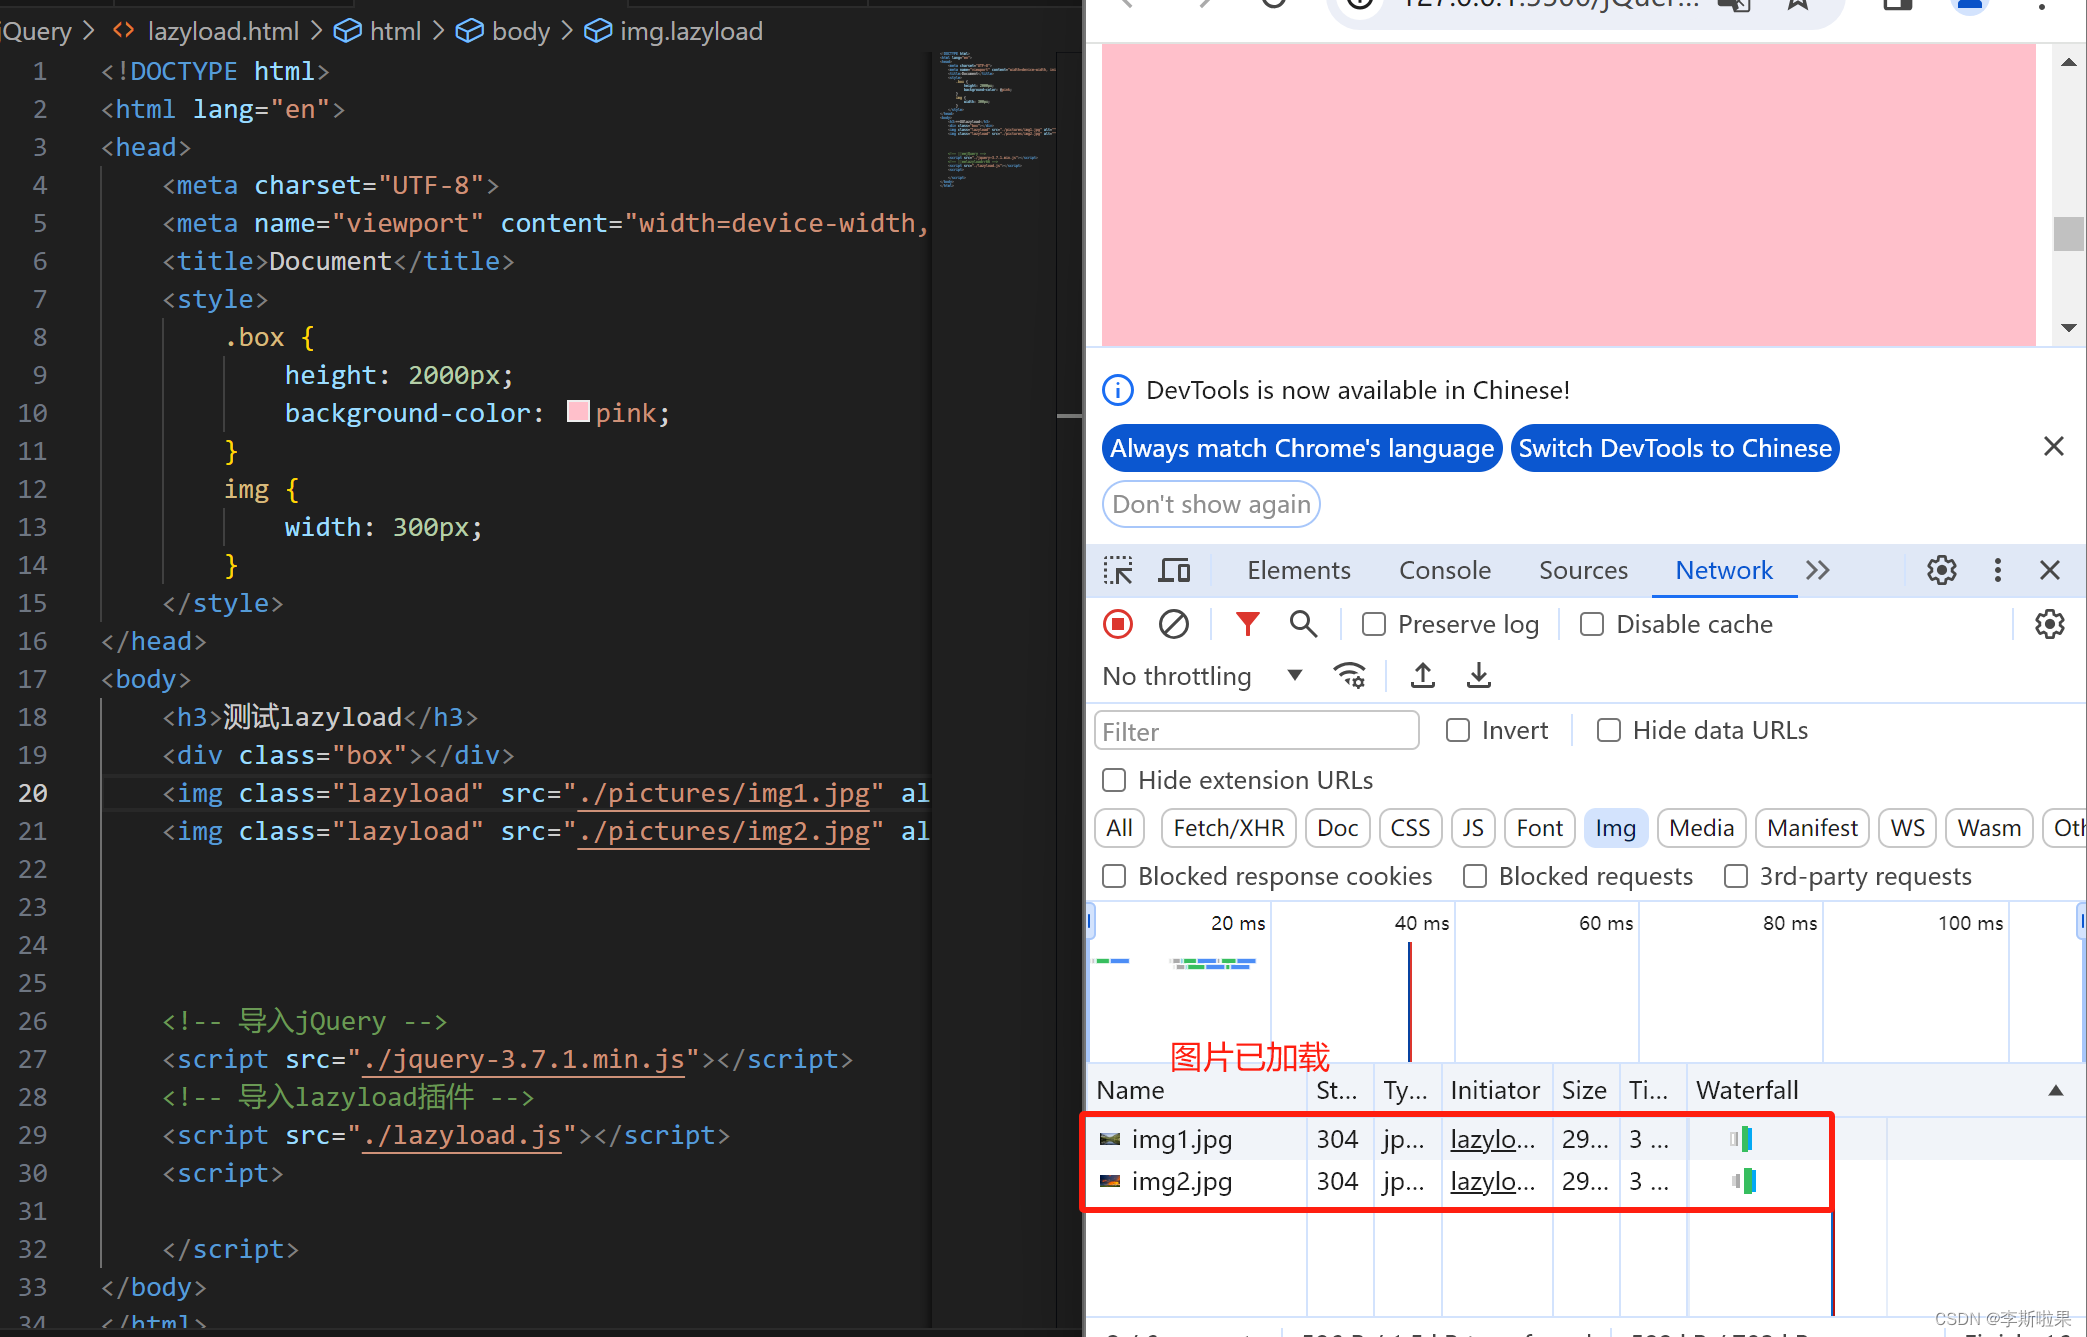Open DevTools three-dot customize menu
This screenshot has width=2087, height=1337.
(1998, 570)
